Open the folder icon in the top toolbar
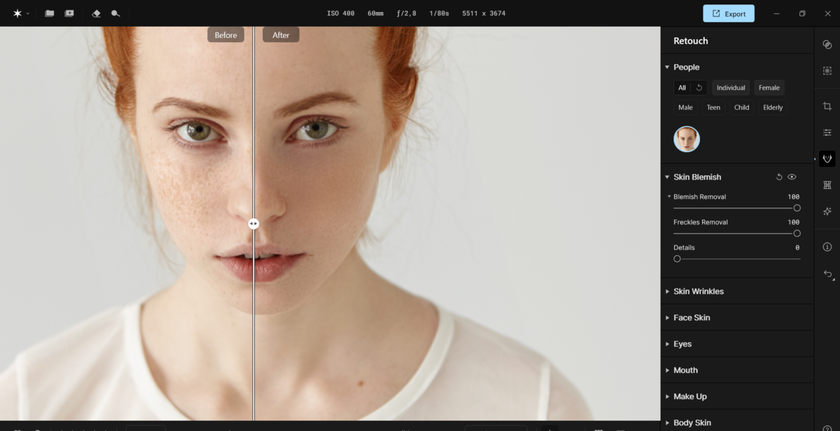Viewport: 840px width, 431px height. (x=49, y=13)
